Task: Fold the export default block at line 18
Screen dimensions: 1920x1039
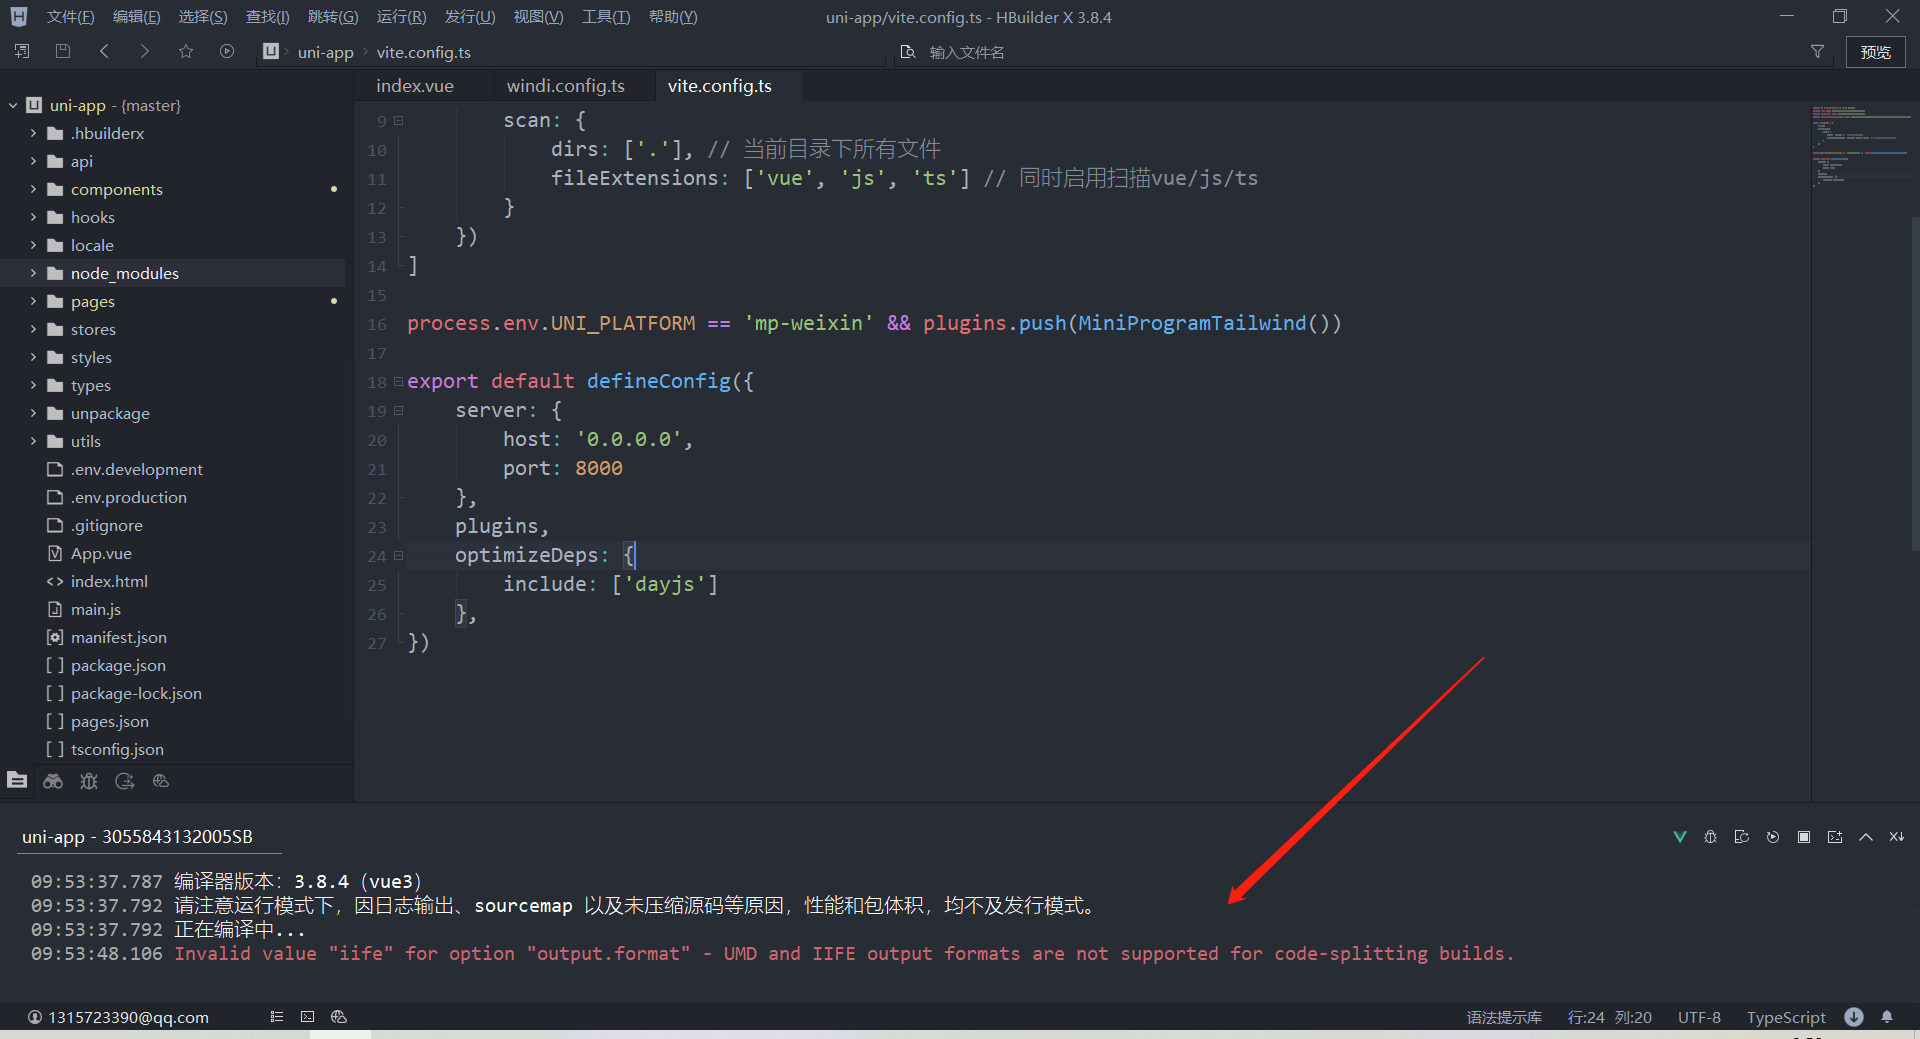Action: 399,381
